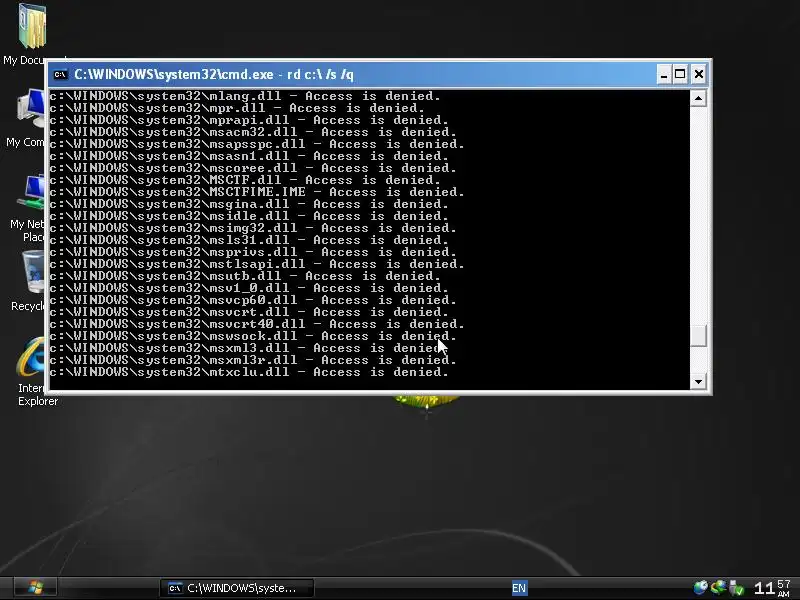Maximize the cmd.exe window
Image resolution: width=800 pixels, height=600 pixels.
click(680, 74)
